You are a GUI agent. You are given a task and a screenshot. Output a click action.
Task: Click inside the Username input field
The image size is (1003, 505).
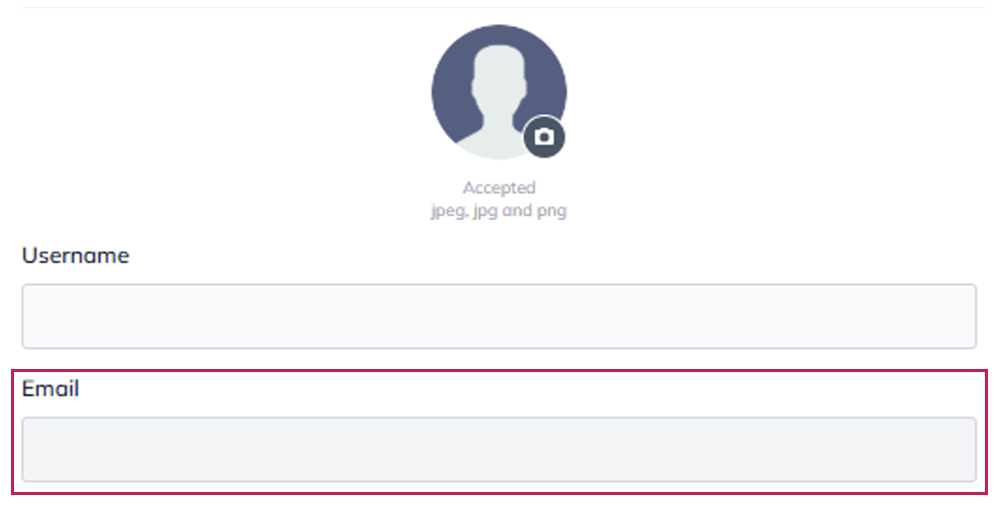click(498, 316)
